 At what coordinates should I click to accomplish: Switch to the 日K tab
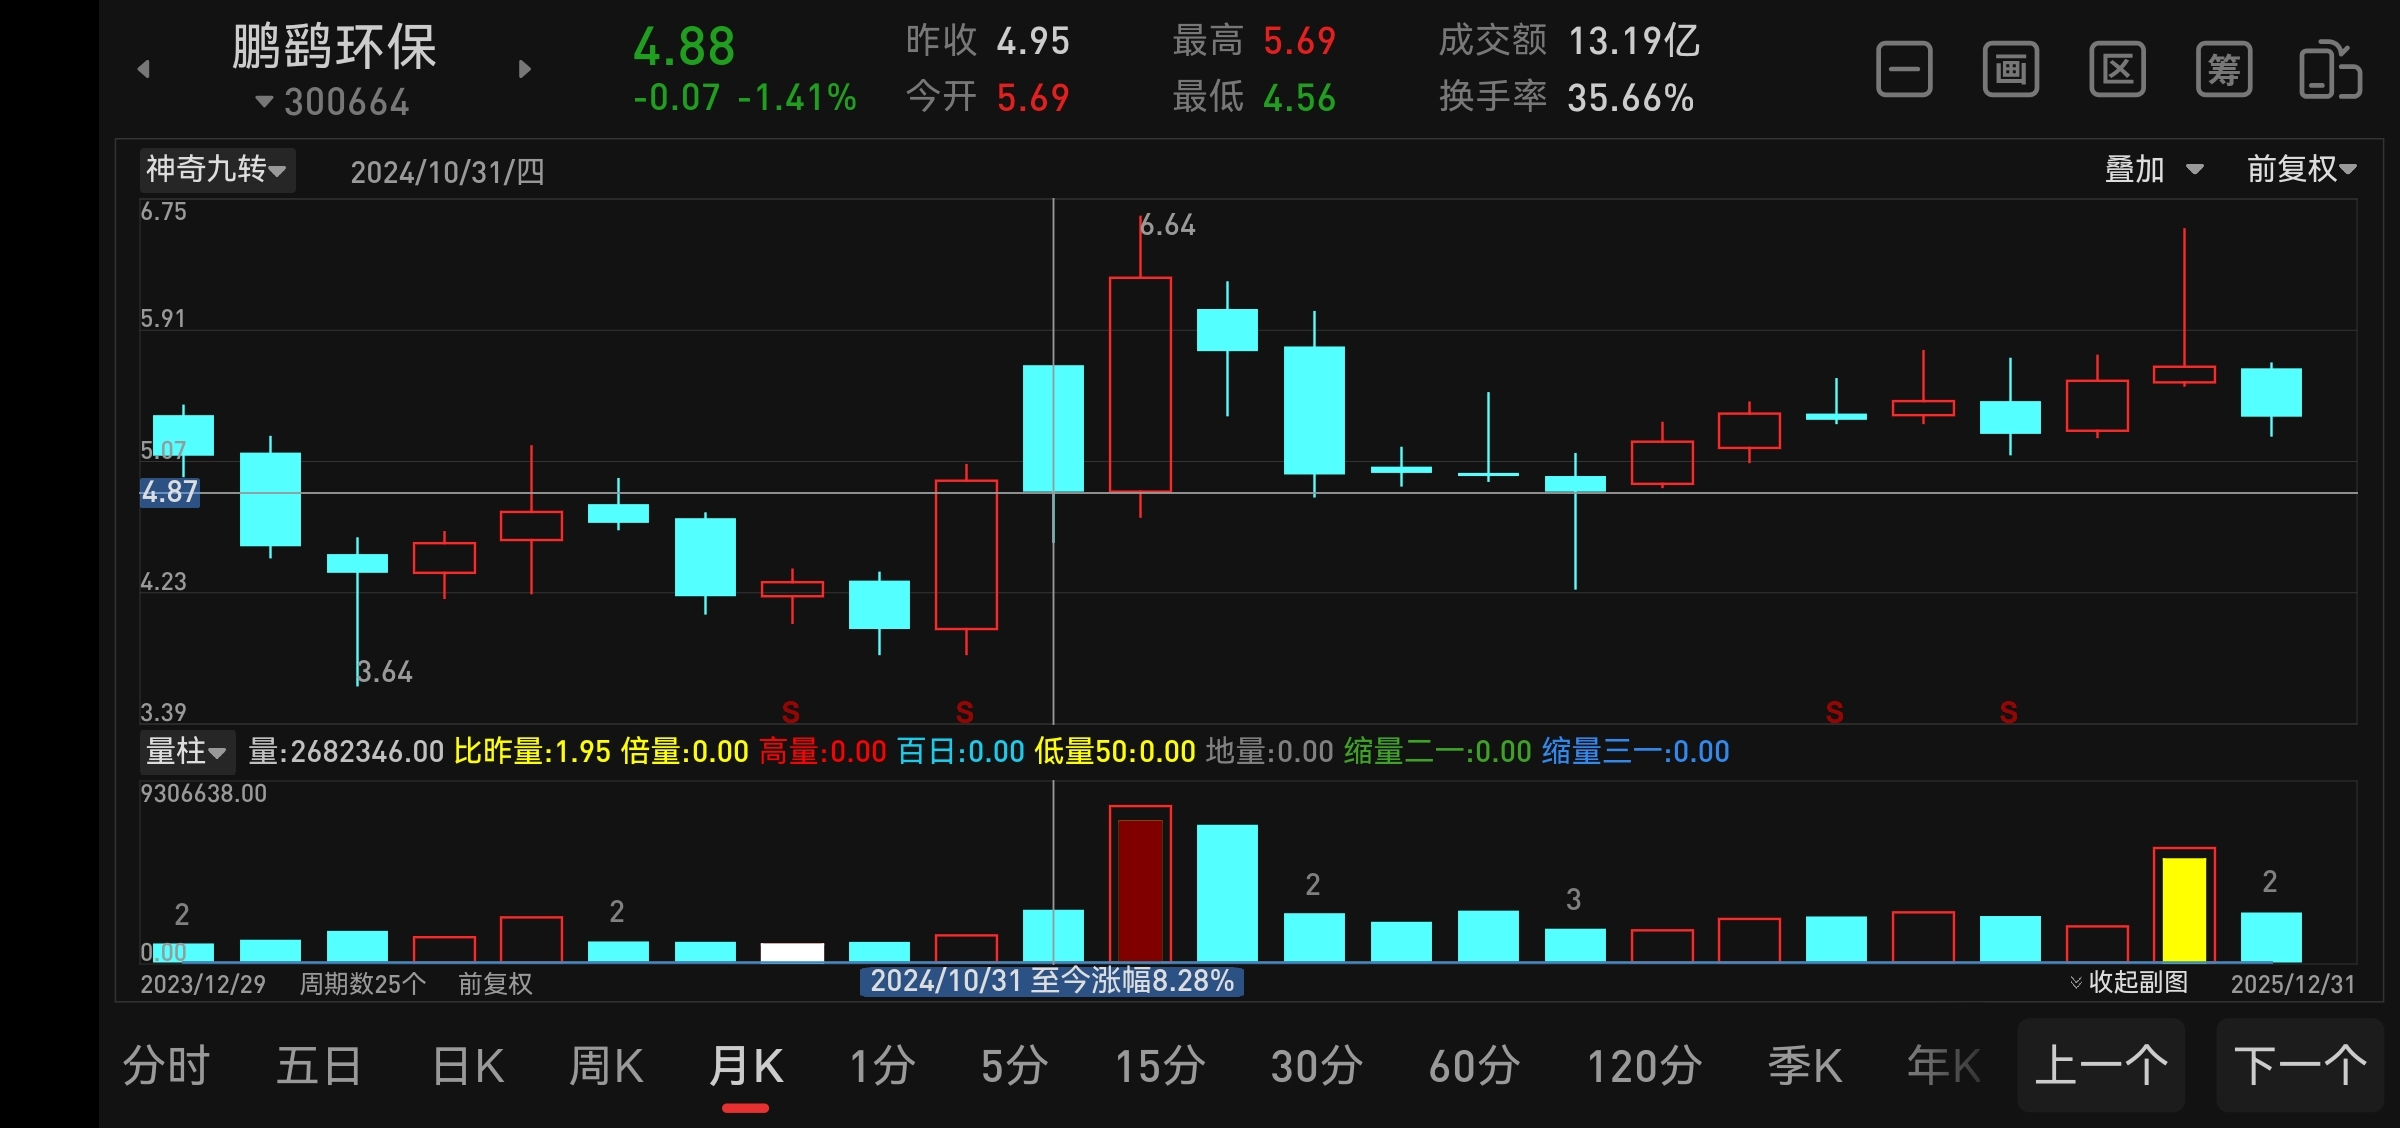(x=468, y=1066)
